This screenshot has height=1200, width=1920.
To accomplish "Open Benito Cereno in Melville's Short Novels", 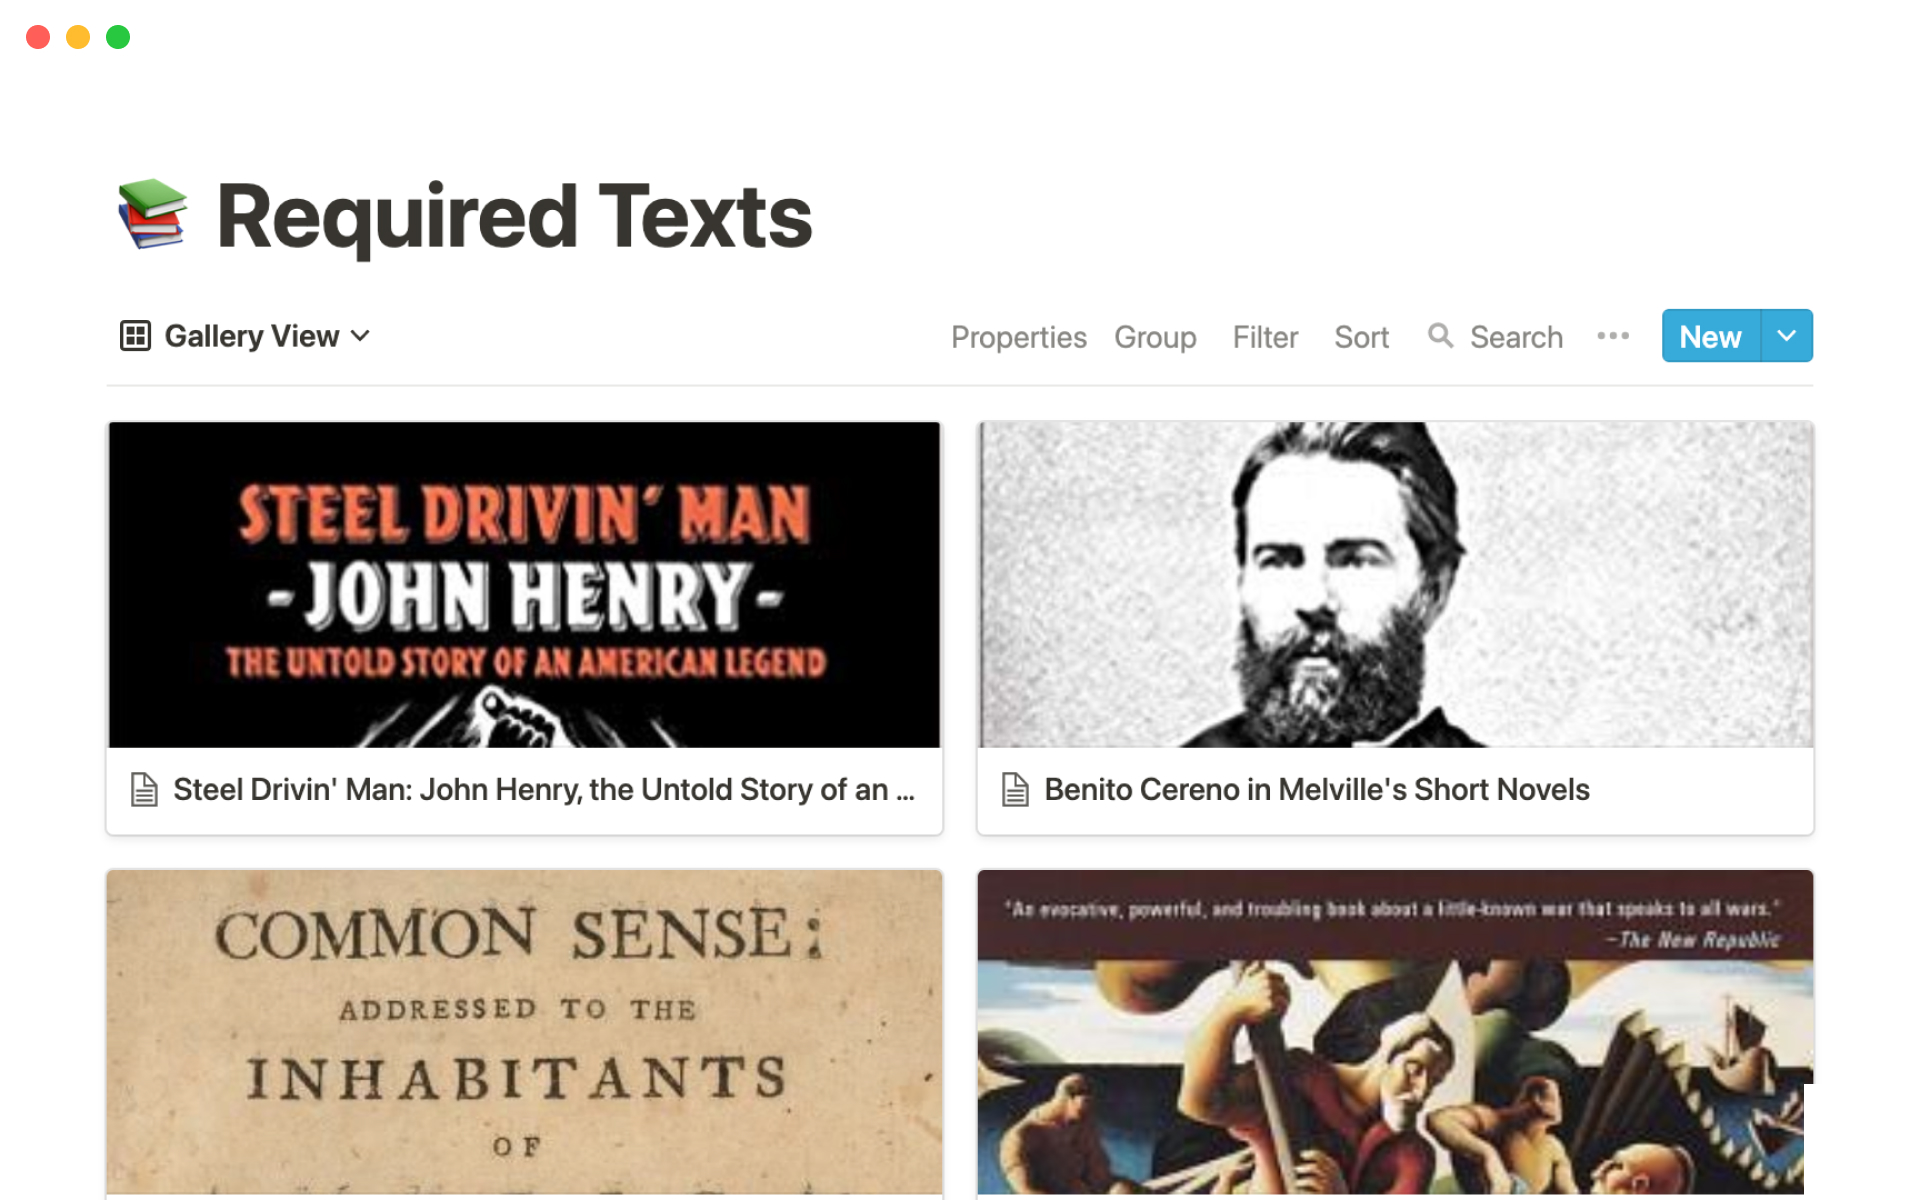I will (x=1316, y=790).
